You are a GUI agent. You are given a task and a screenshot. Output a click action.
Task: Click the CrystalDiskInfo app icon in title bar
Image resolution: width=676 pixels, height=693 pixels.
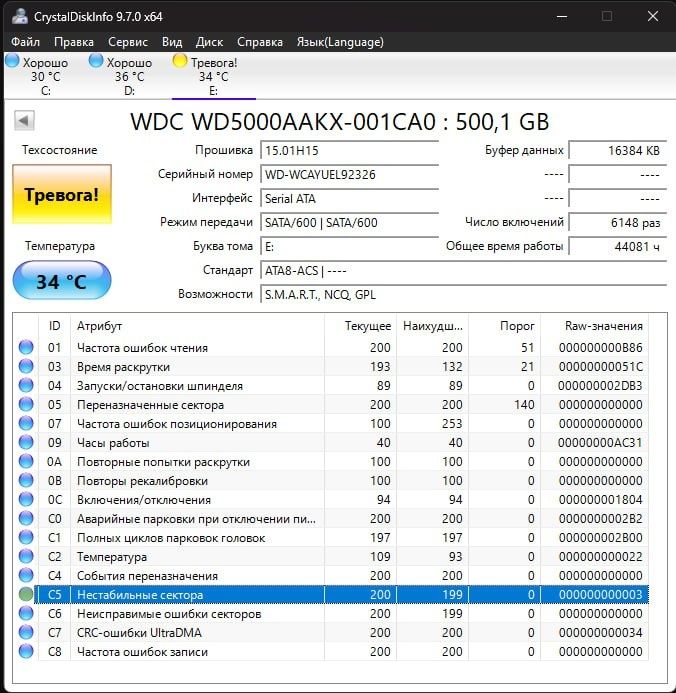pos(19,16)
